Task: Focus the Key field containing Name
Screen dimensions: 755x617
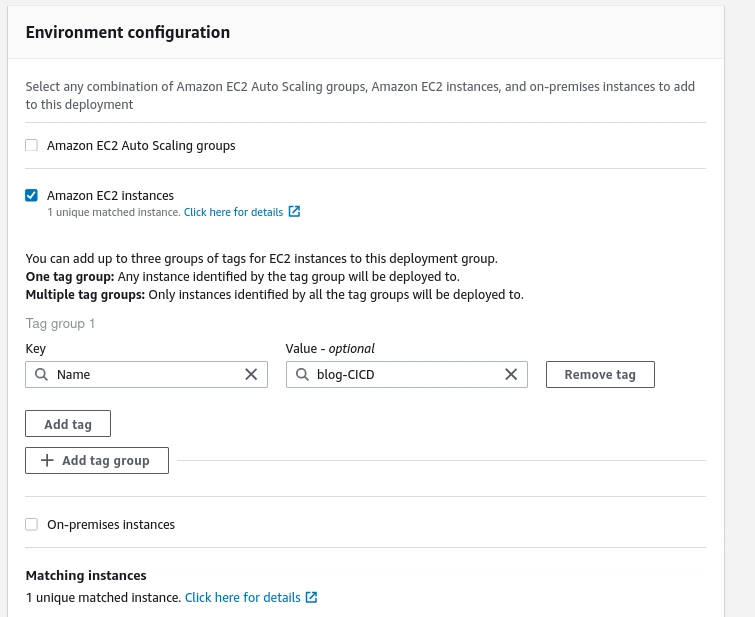Action: [145, 374]
